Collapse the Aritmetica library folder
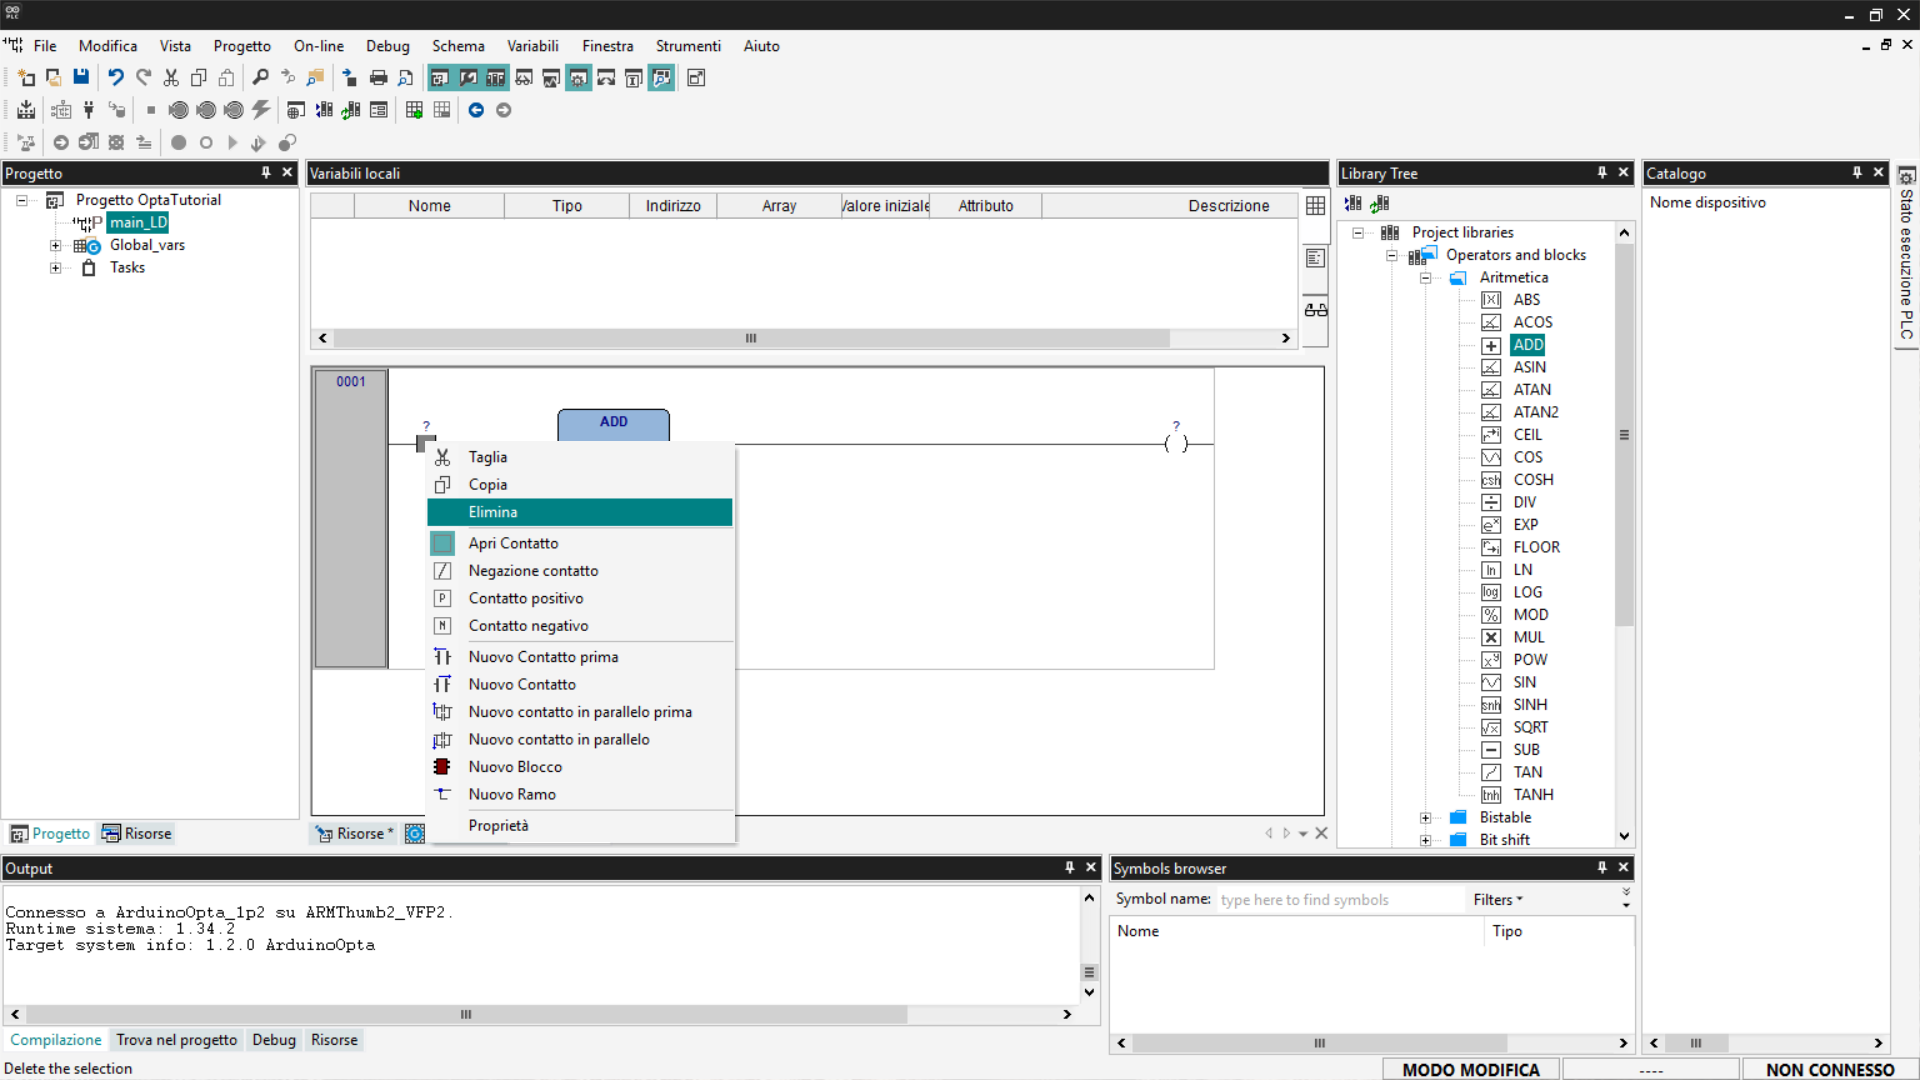Image resolution: width=1920 pixels, height=1080 pixels. (1425, 278)
